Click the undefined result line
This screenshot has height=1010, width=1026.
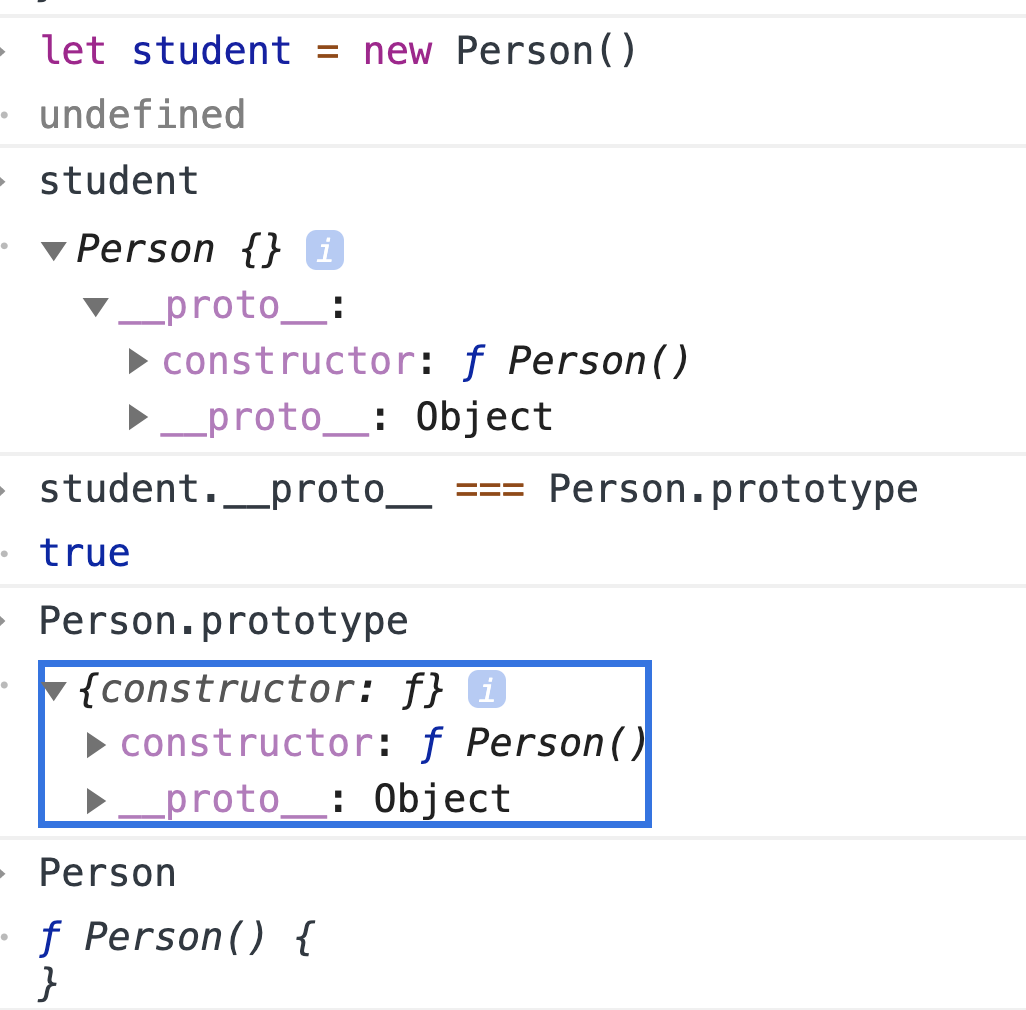point(142,115)
